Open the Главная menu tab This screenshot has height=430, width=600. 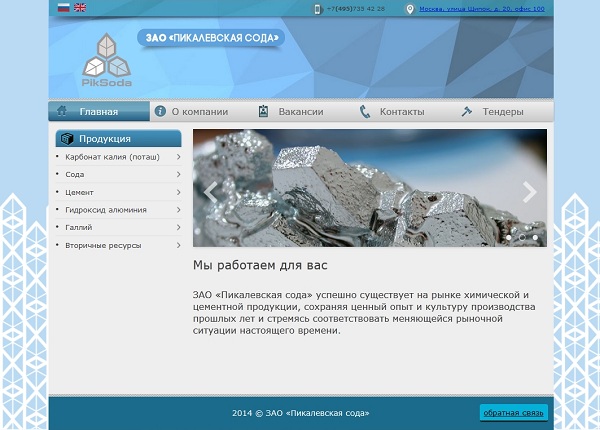coord(99,111)
